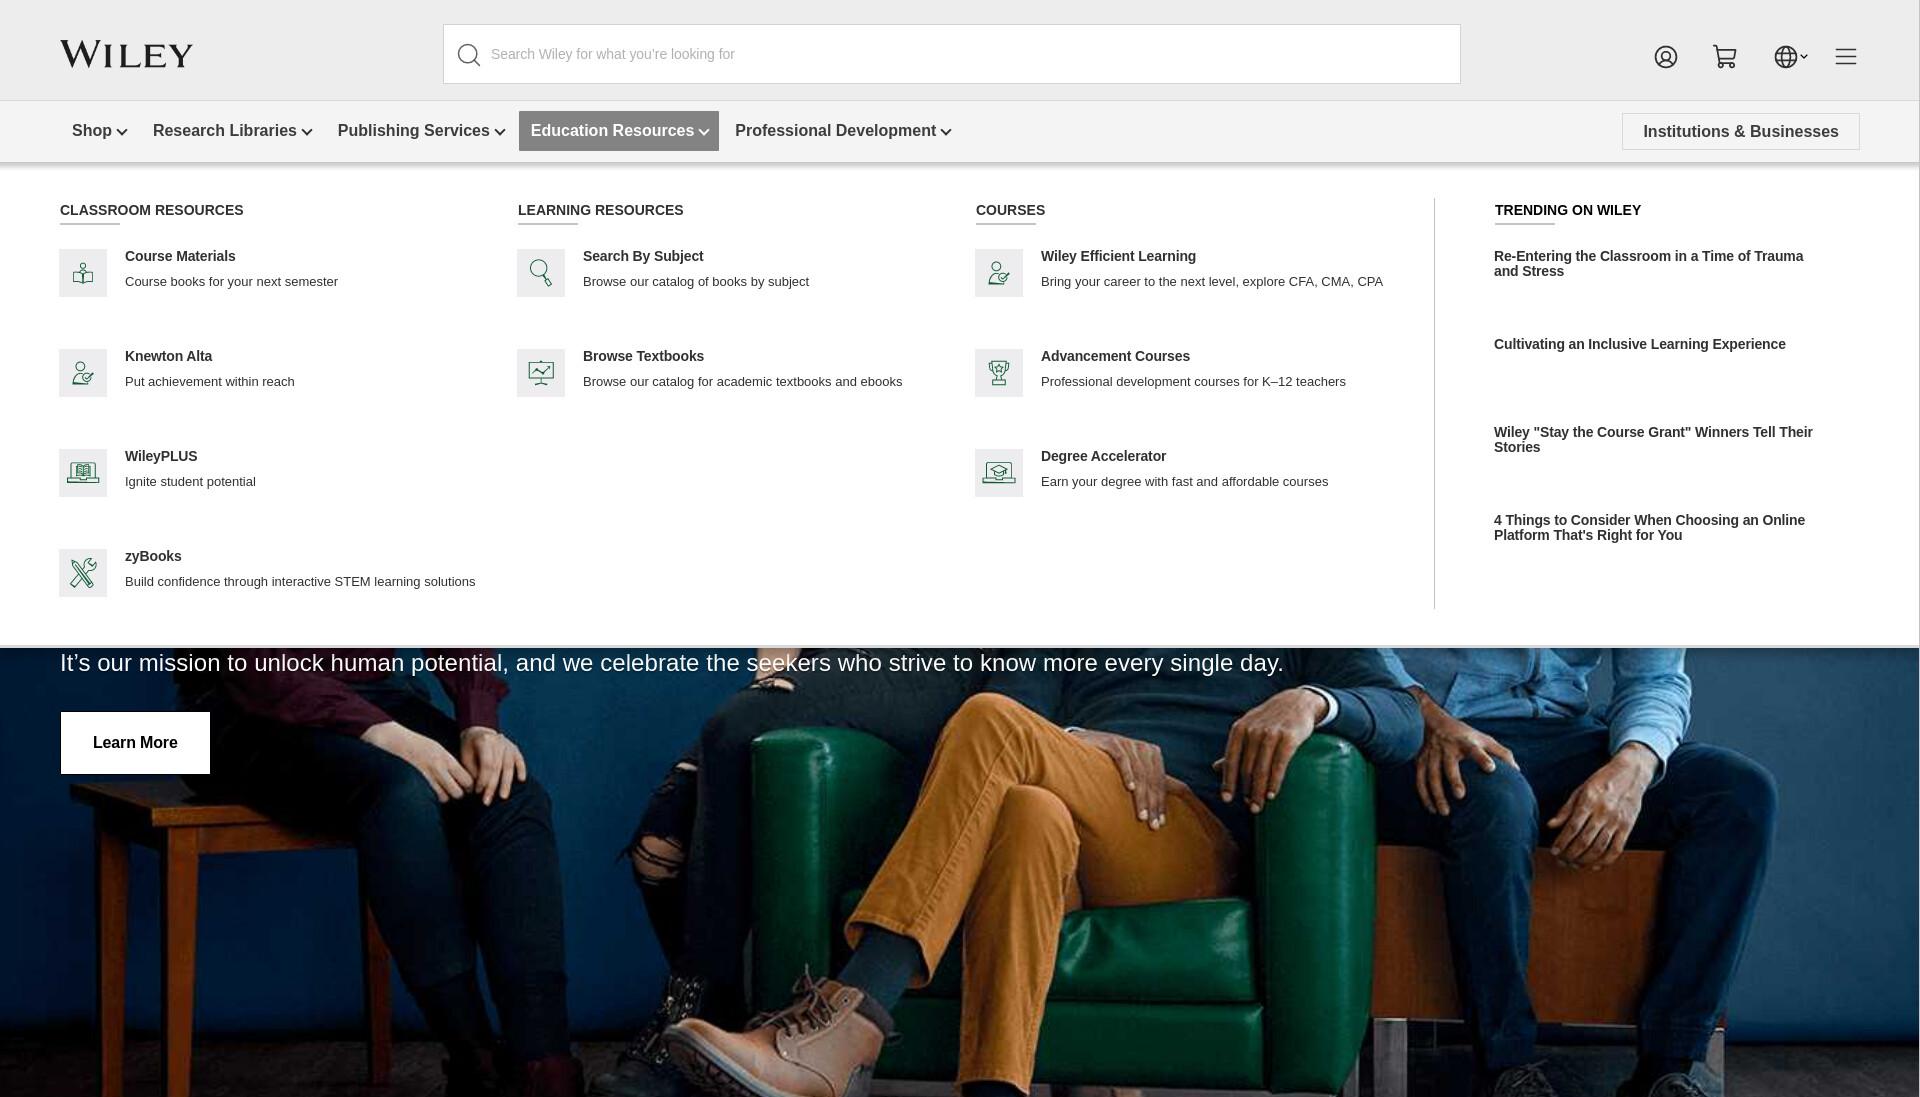Expand the Research Libraries menu
1920x1097 pixels.
coord(232,131)
